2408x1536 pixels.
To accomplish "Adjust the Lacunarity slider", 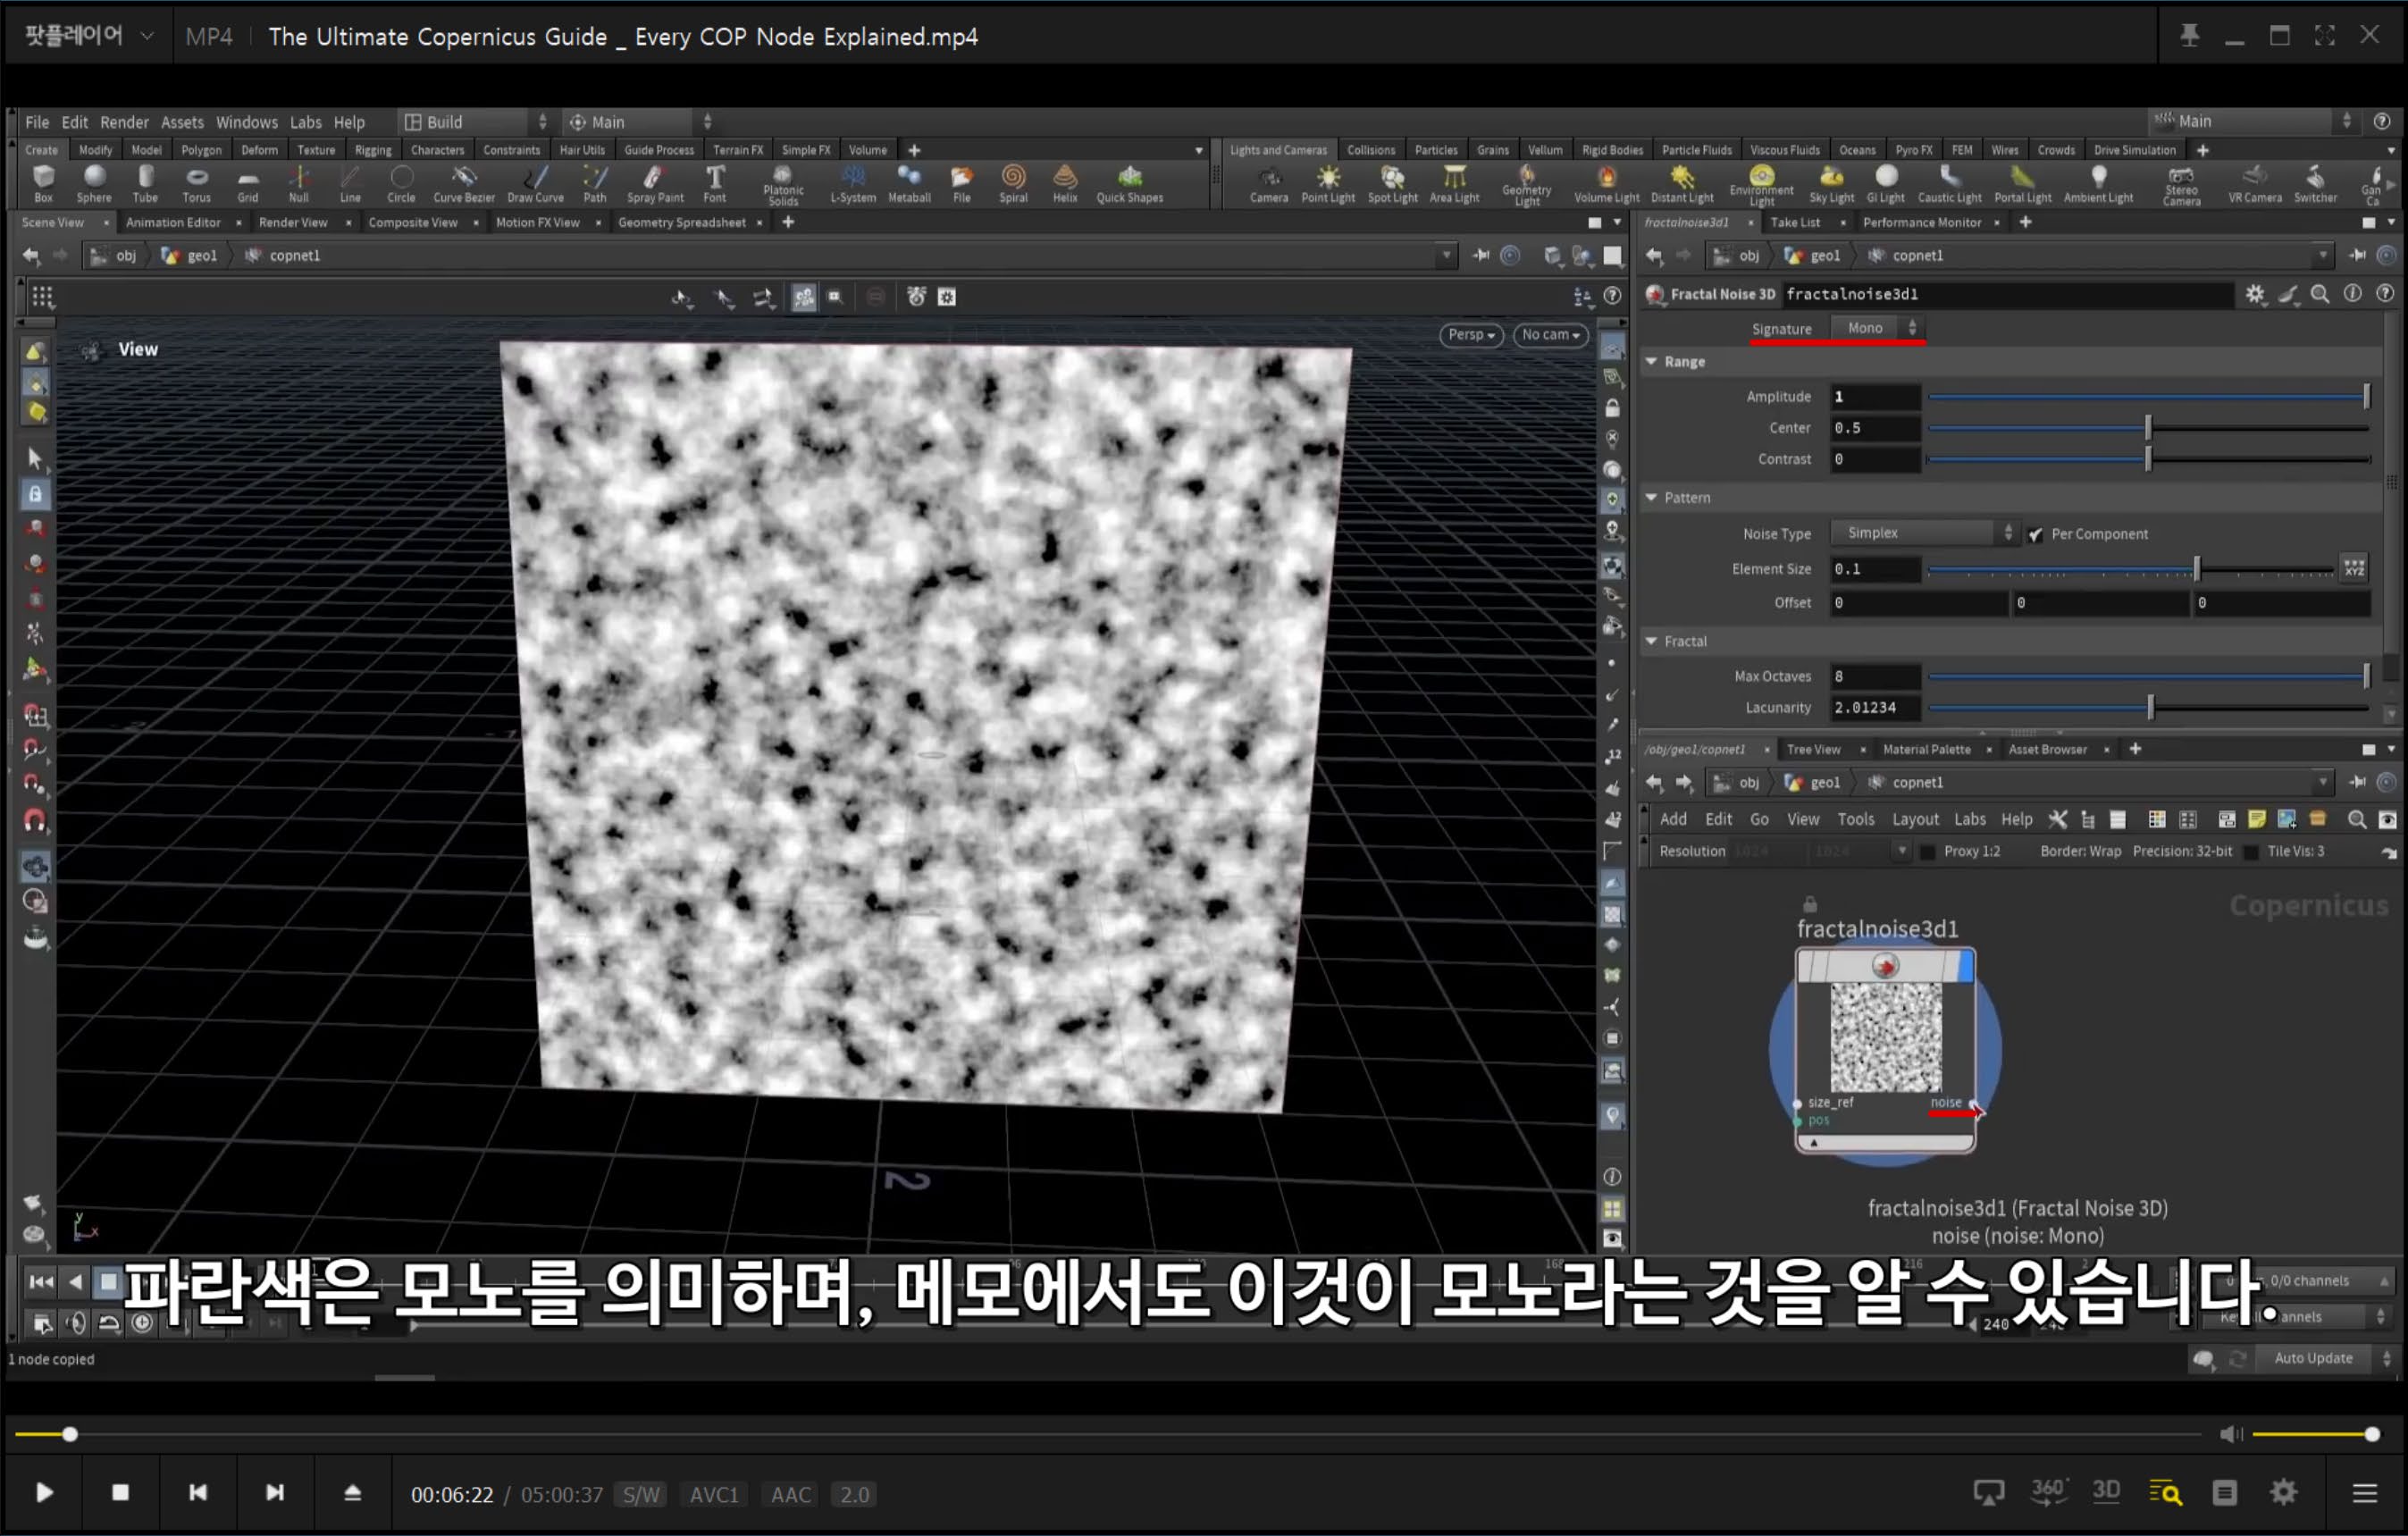I will click(2148, 708).
